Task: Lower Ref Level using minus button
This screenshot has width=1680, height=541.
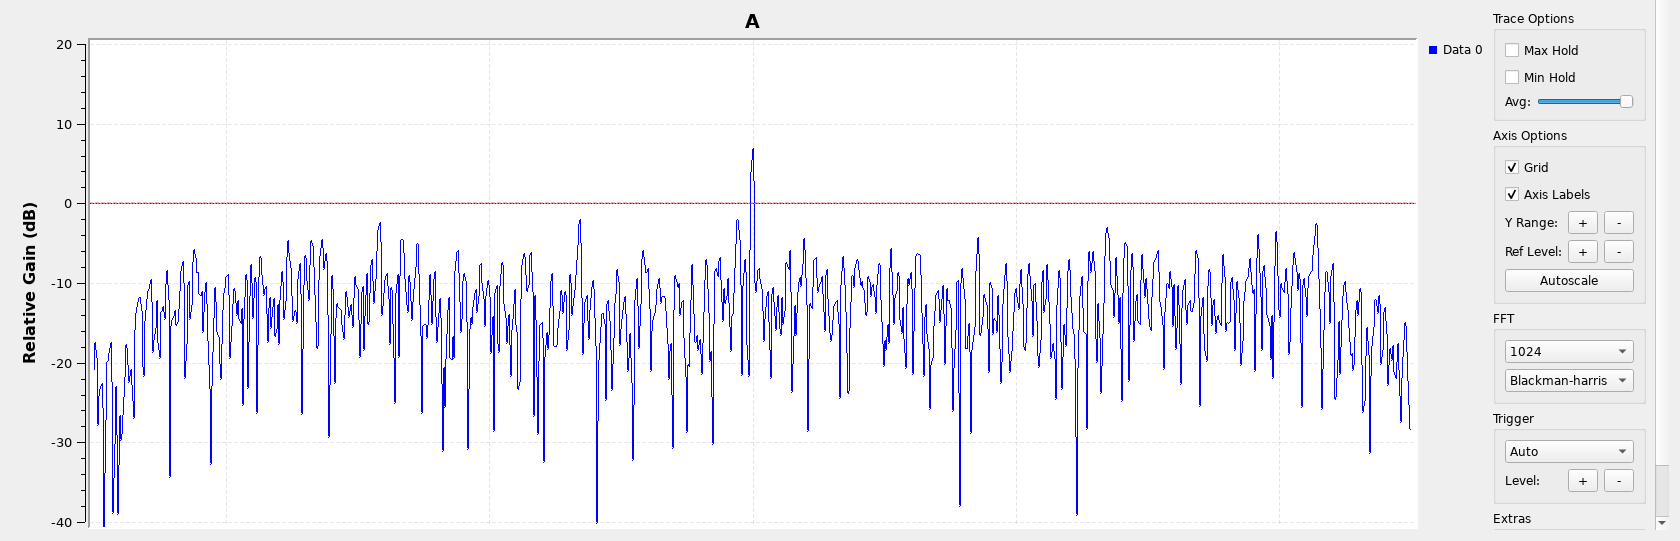Action: (x=1618, y=252)
